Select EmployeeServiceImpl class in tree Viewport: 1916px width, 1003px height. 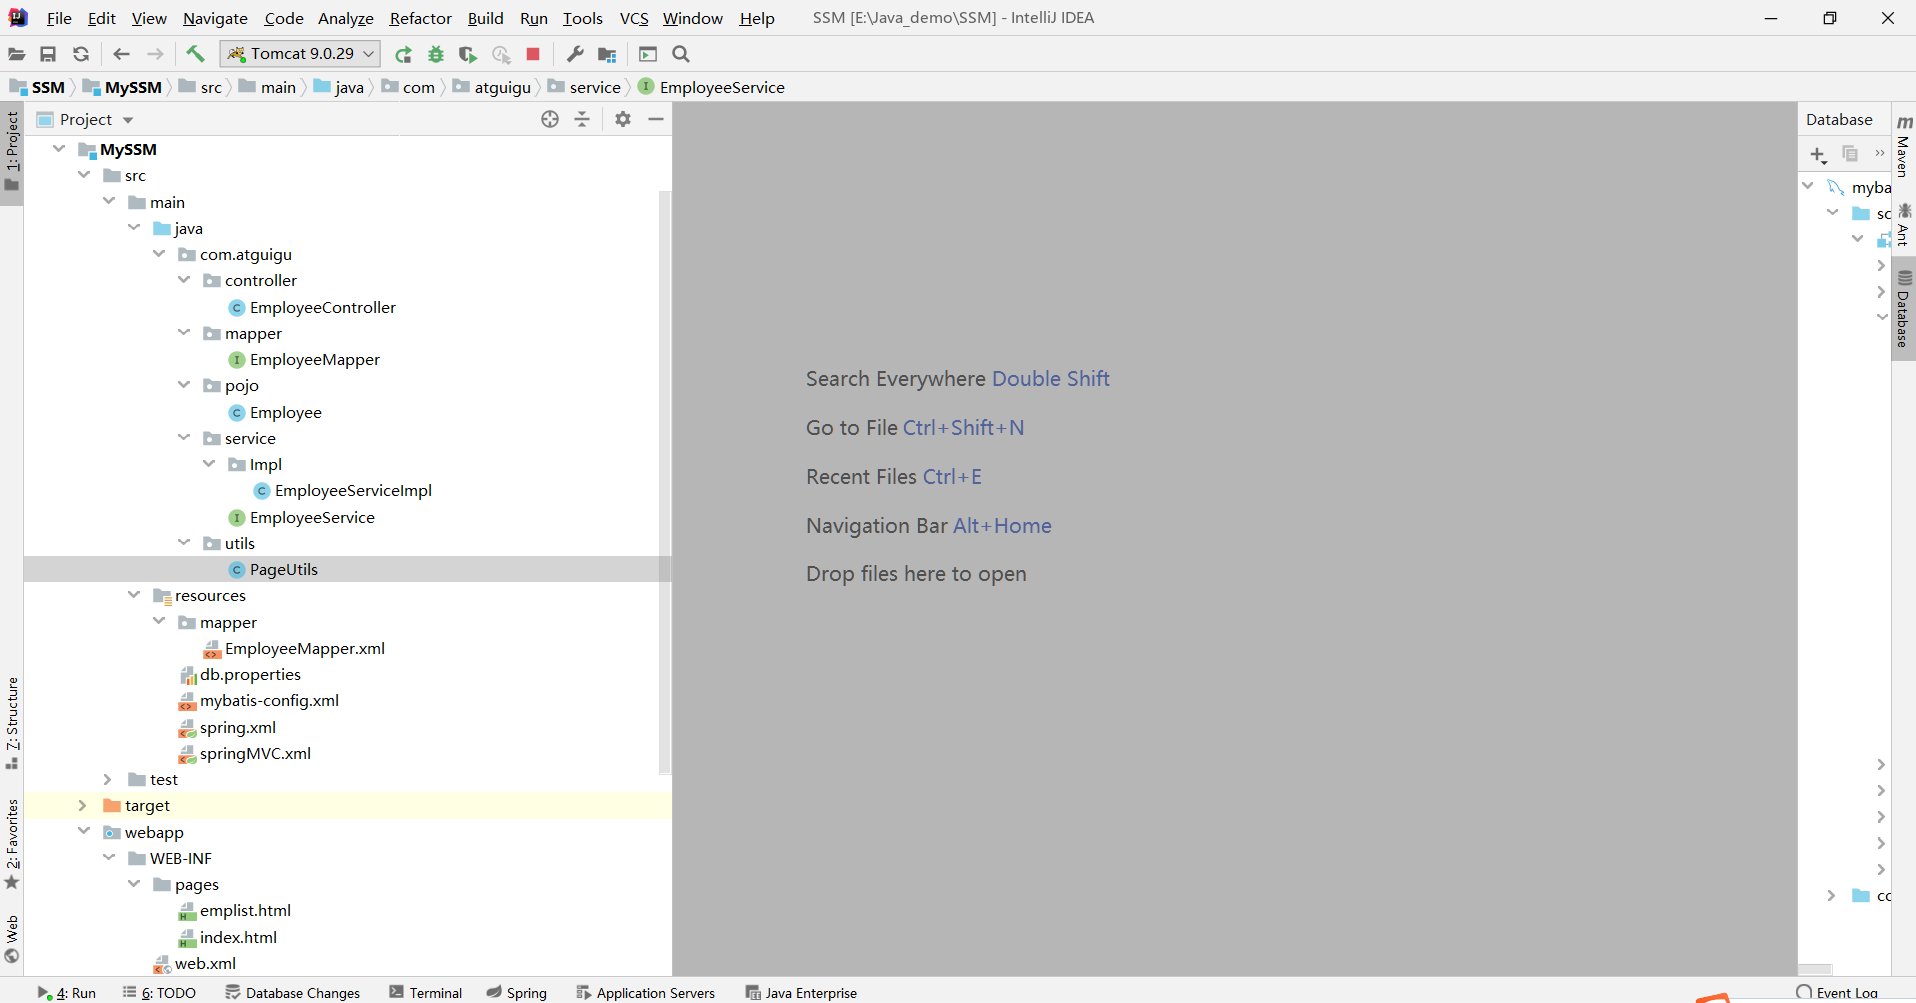point(353,490)
